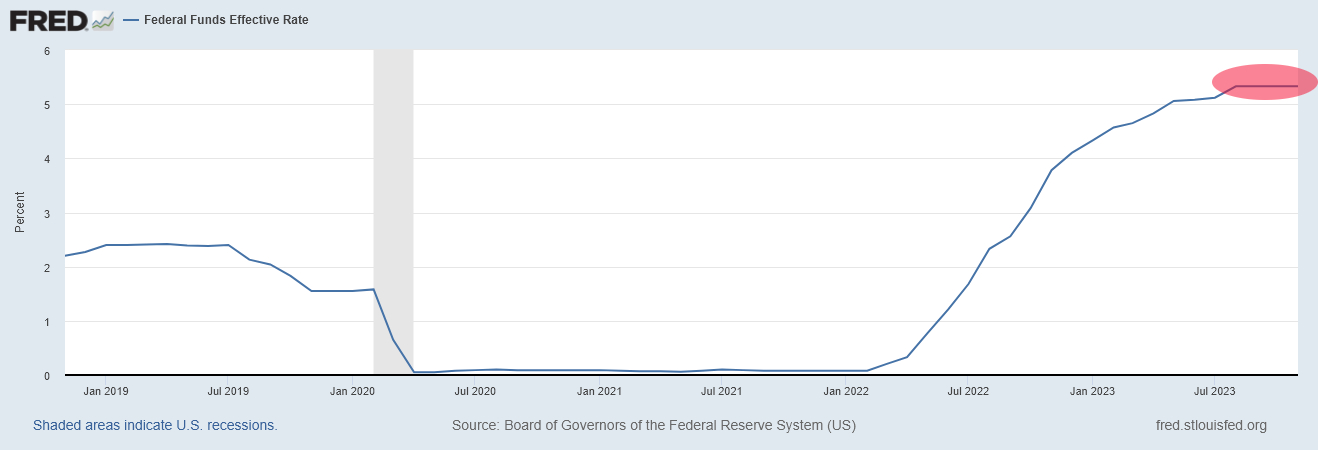The width and height of the screenshot is (1318, 450).
Task: Click the y-axis value 6
Action: pos(47,50)
